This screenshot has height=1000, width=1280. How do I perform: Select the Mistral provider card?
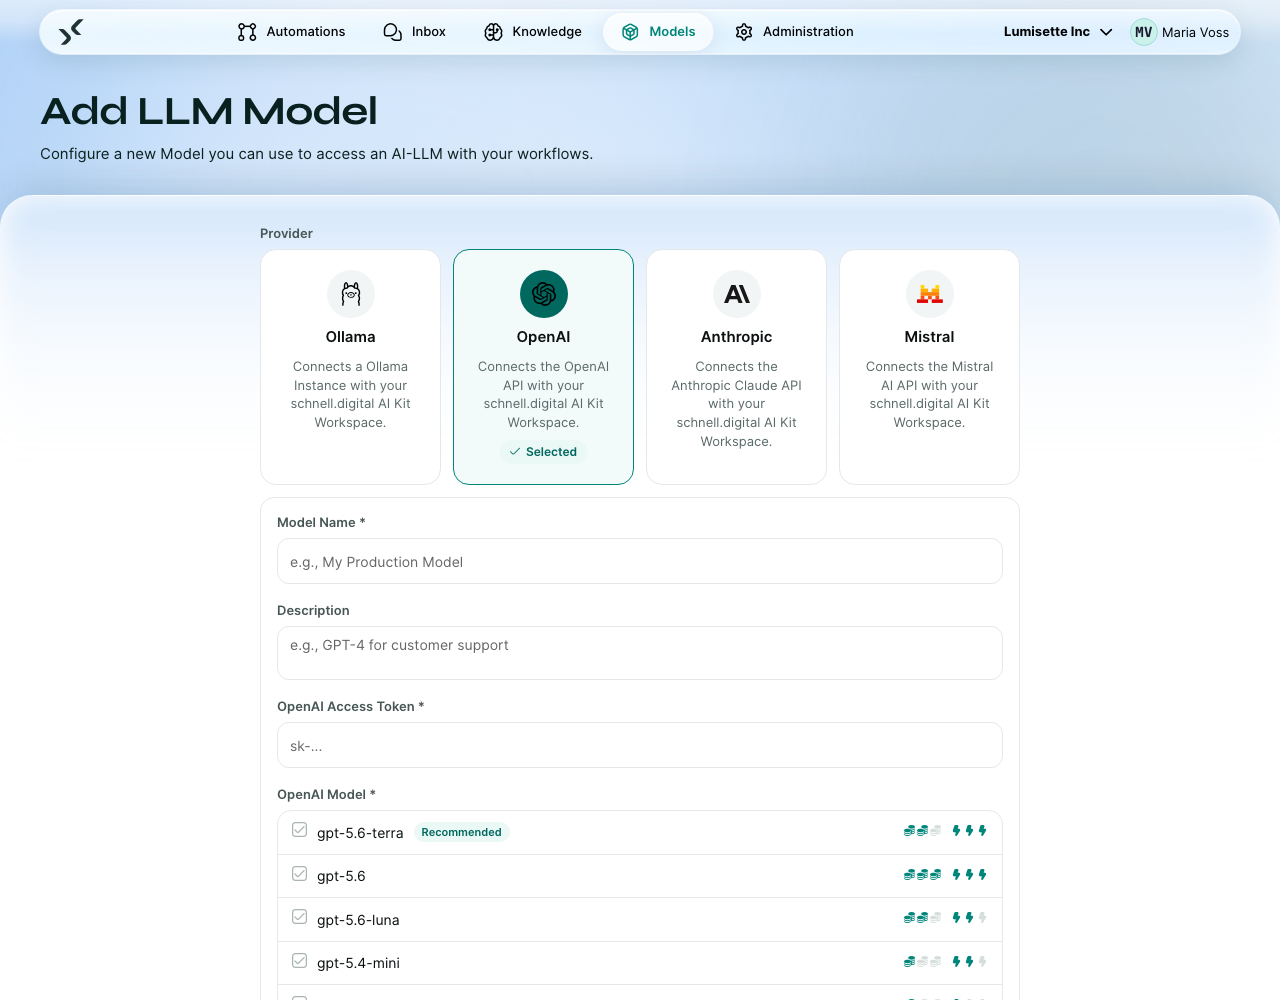tap(930, 367)
